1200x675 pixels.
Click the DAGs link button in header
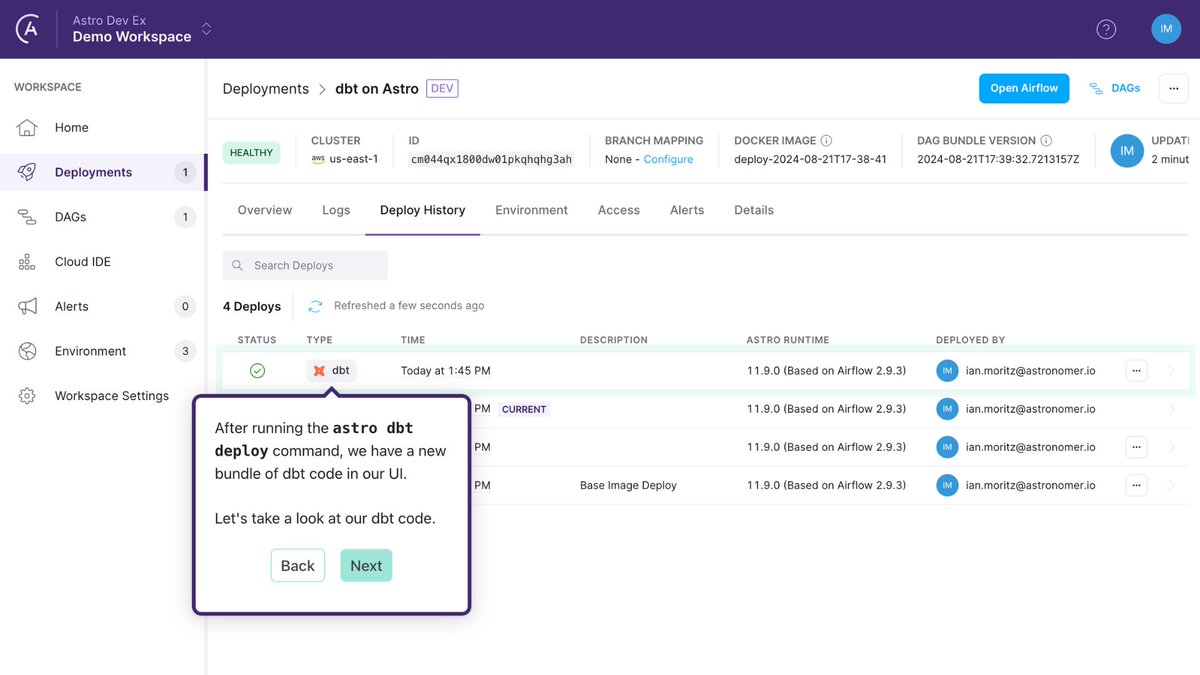tap(1115, 88)
